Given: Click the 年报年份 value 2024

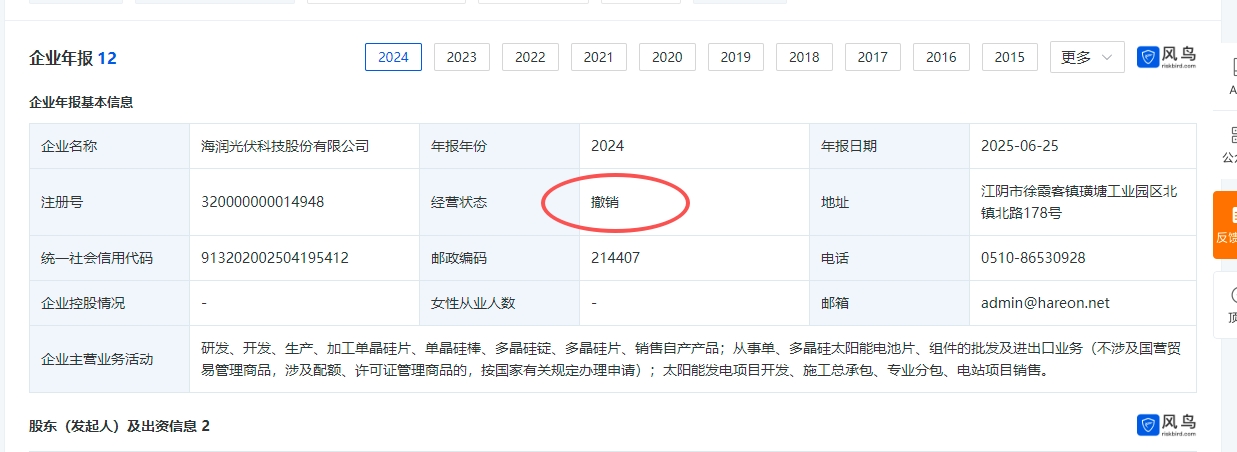Looking at the screenshot, I should [607, 146].
